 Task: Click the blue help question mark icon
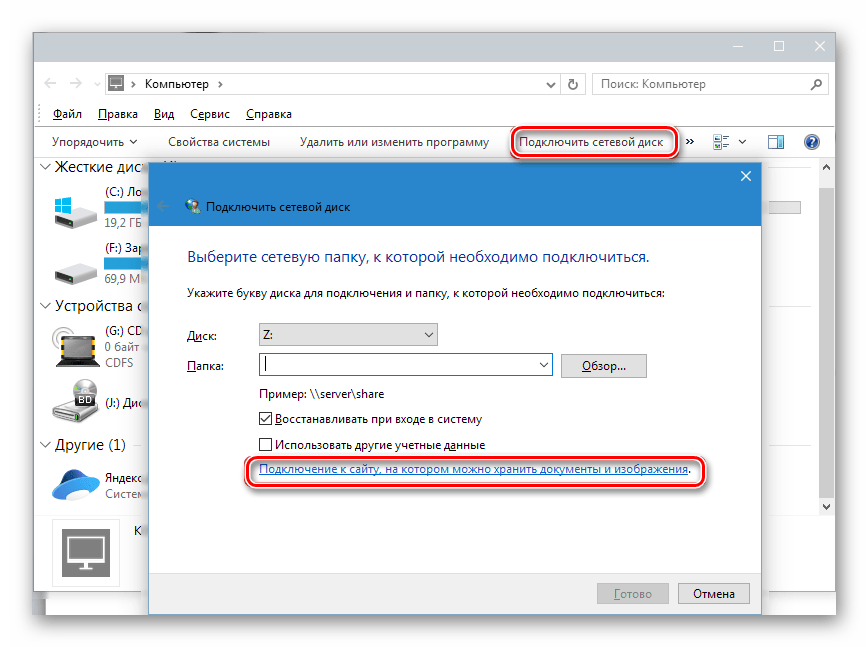pos(811,142)
